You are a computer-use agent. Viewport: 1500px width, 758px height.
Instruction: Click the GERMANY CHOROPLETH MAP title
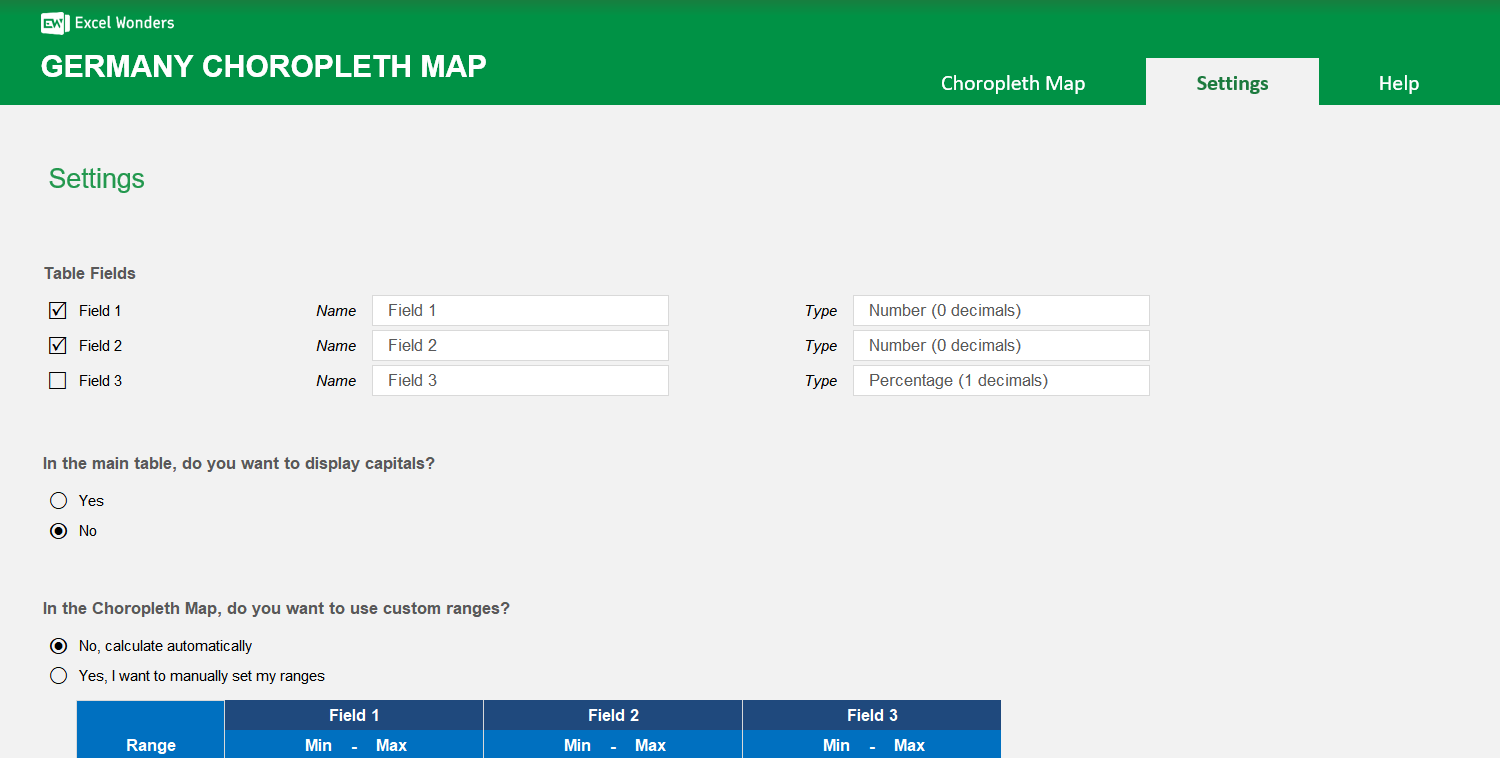[x=263, y=66]
